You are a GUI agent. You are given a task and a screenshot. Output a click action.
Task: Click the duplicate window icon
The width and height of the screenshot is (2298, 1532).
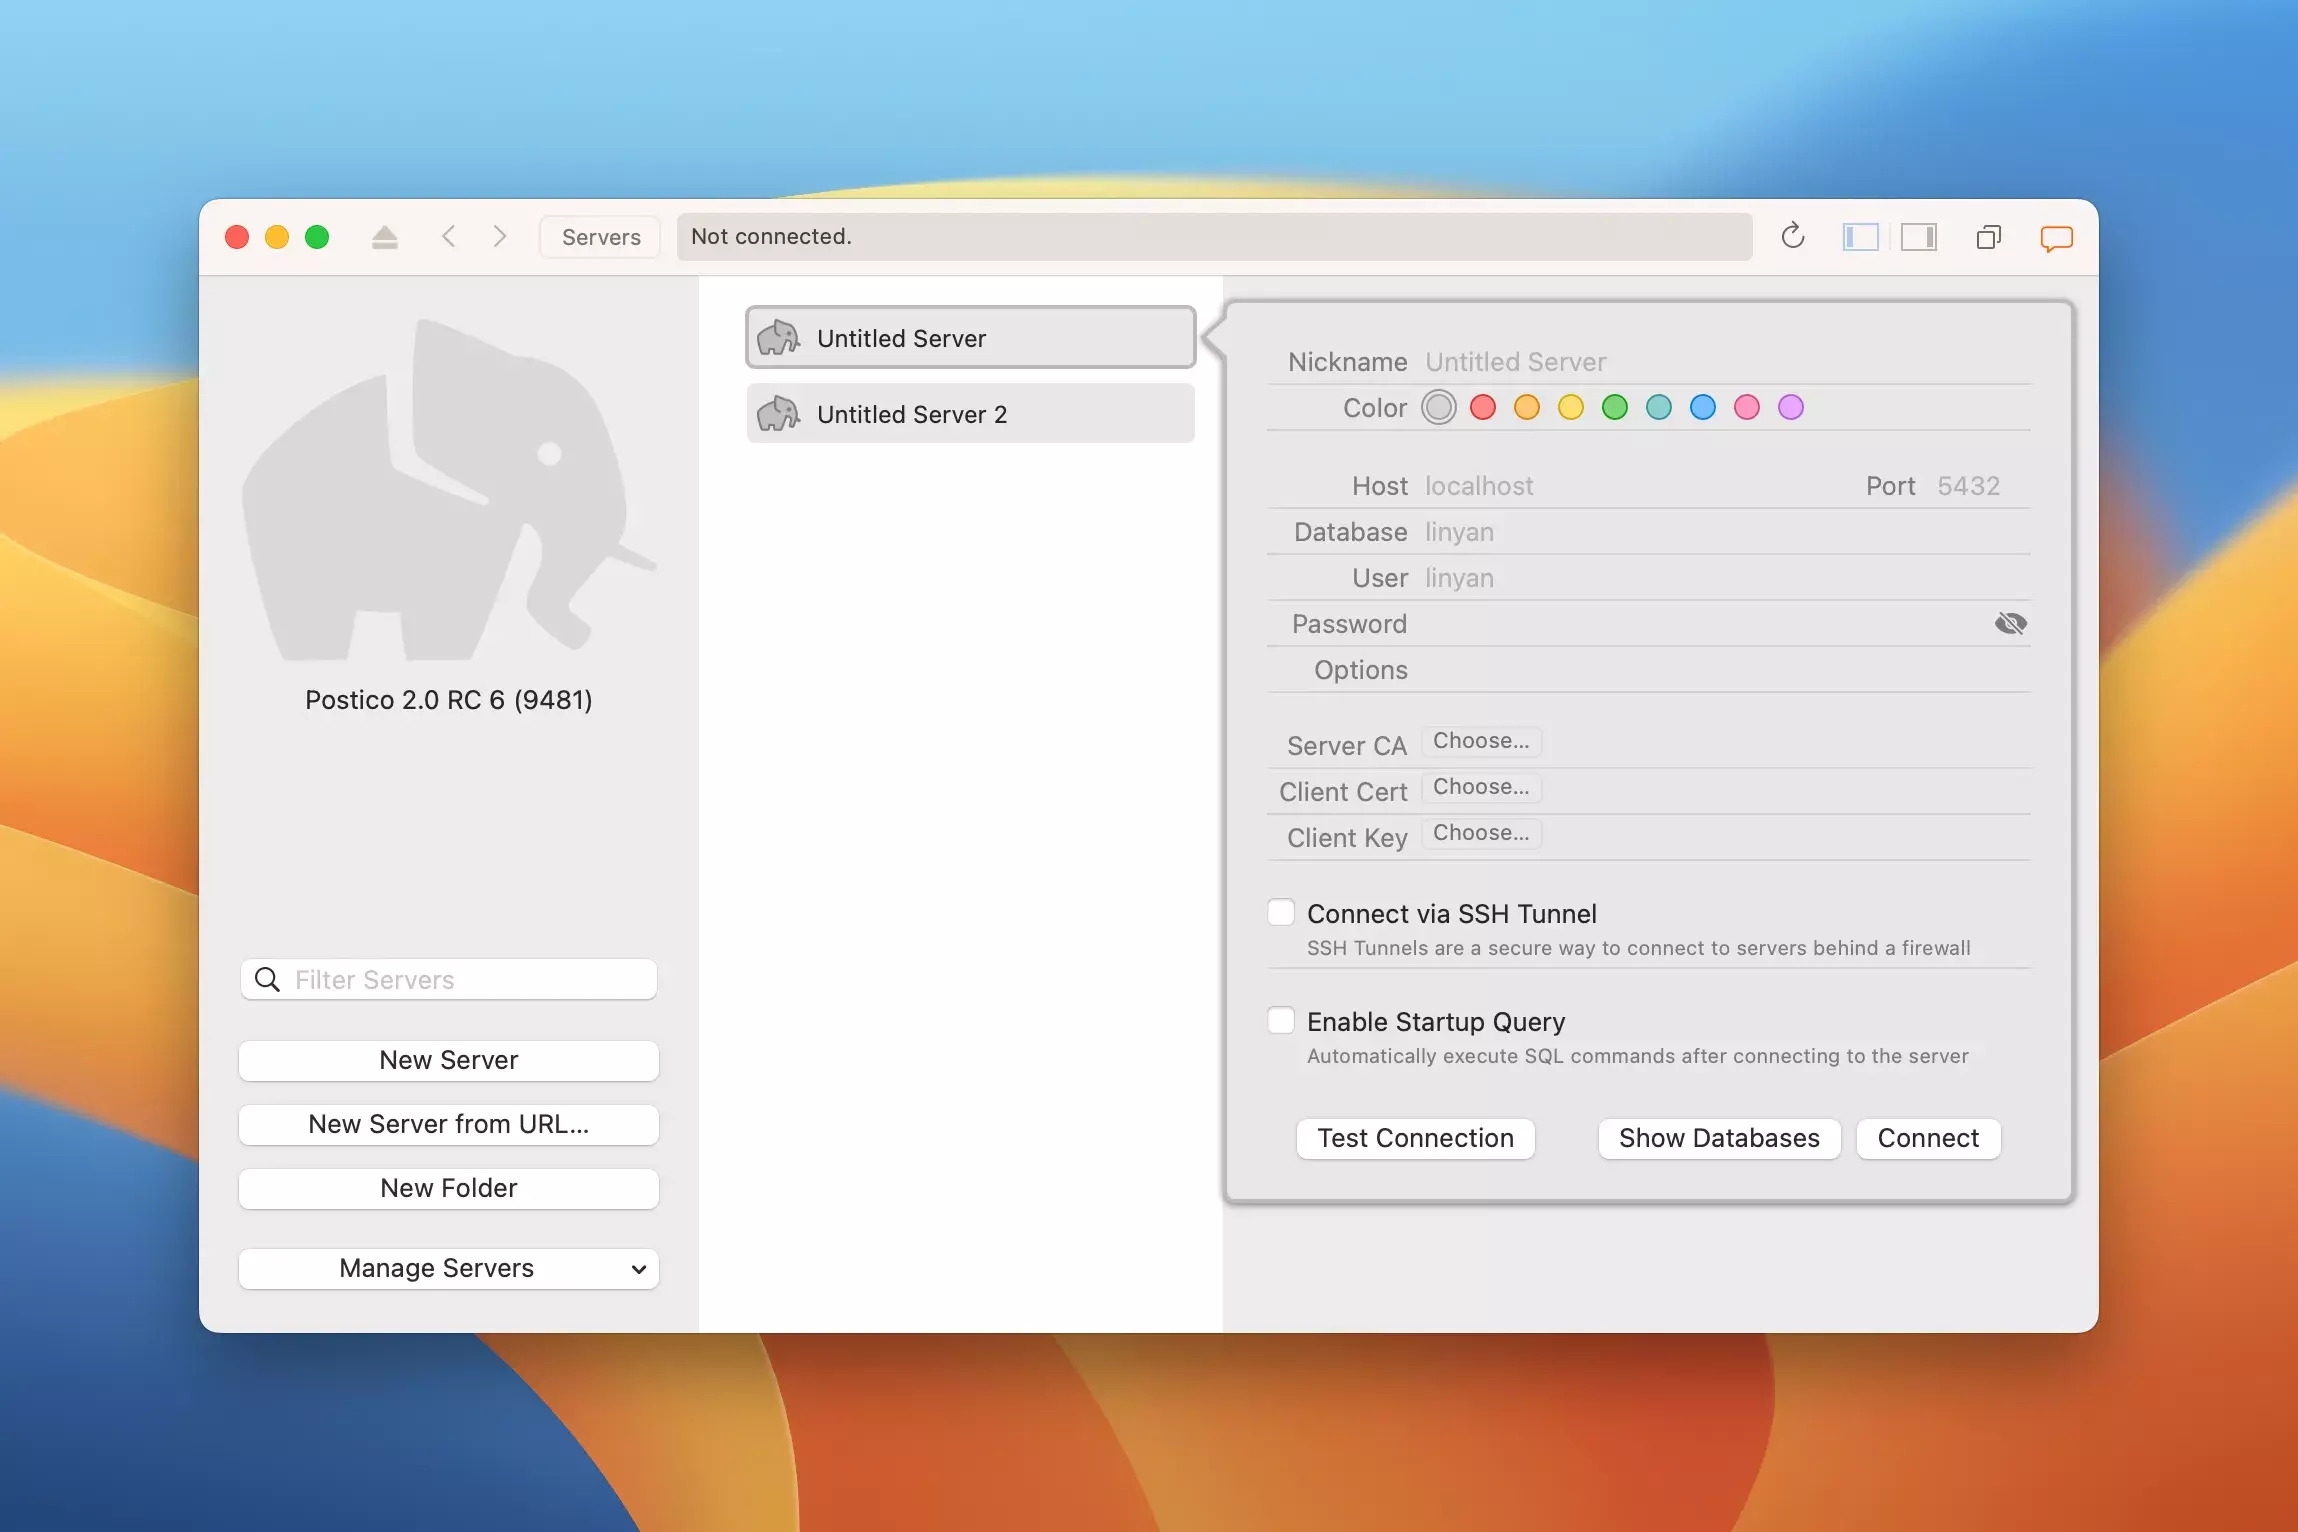[1988, 237]
